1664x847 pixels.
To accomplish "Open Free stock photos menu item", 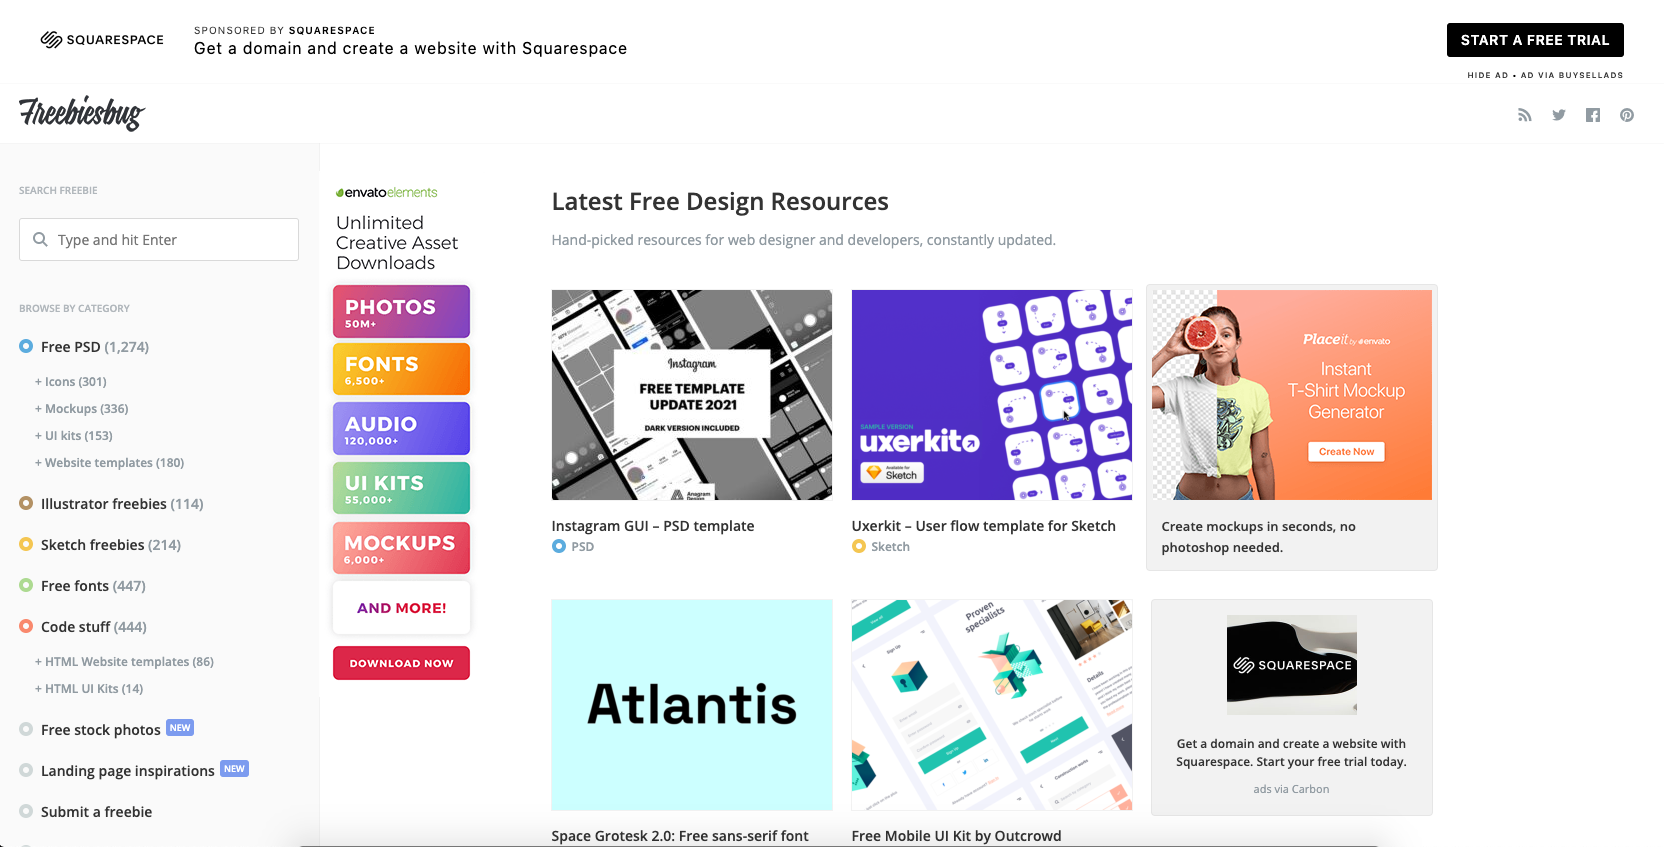I will pyautogui.click(x=100, y=730).
